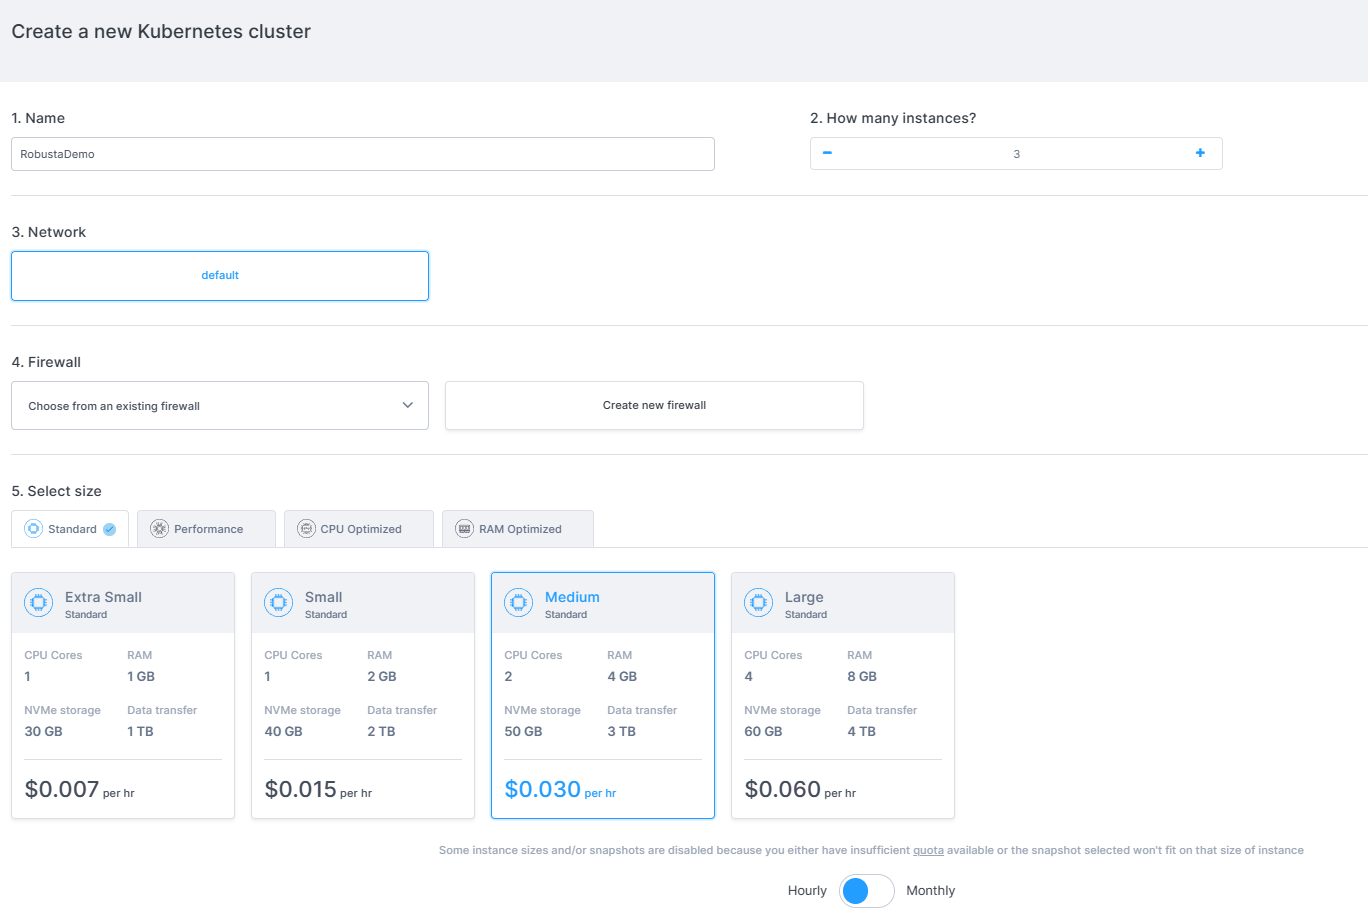Switch to the Performance size tab
The height and width of the screenshot is (922, 1368).
[x=207, y=529]
